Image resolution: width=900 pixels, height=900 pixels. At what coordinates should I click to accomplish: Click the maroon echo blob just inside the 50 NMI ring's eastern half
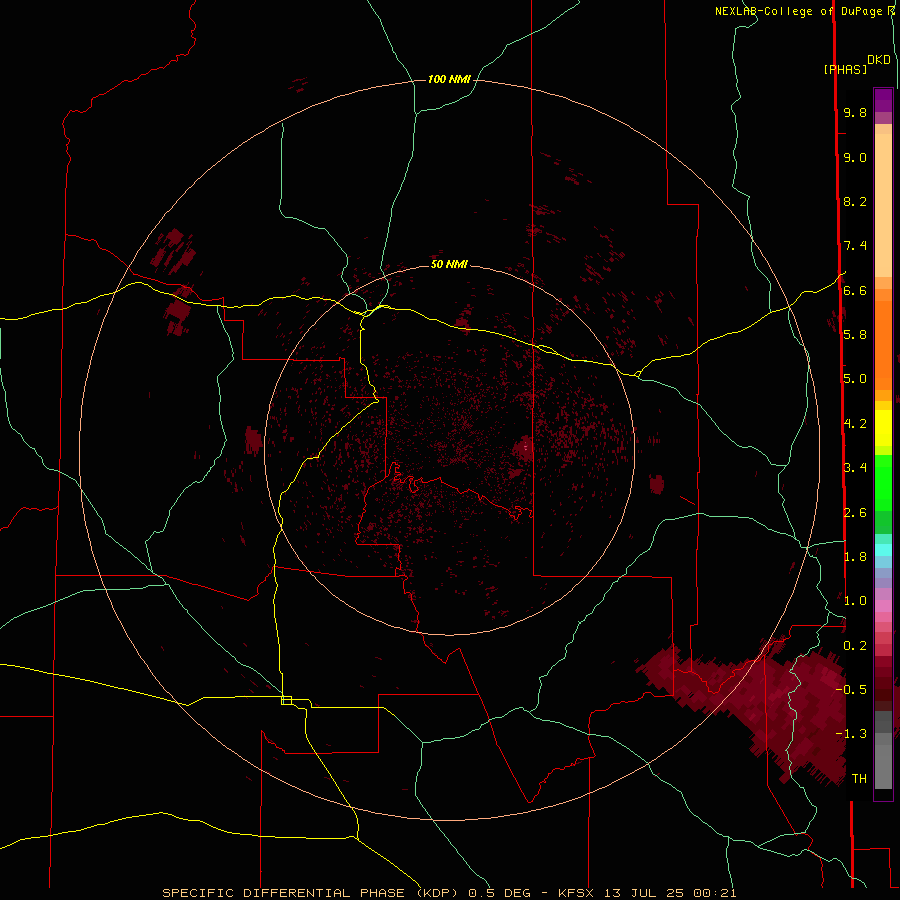[523, 448]
